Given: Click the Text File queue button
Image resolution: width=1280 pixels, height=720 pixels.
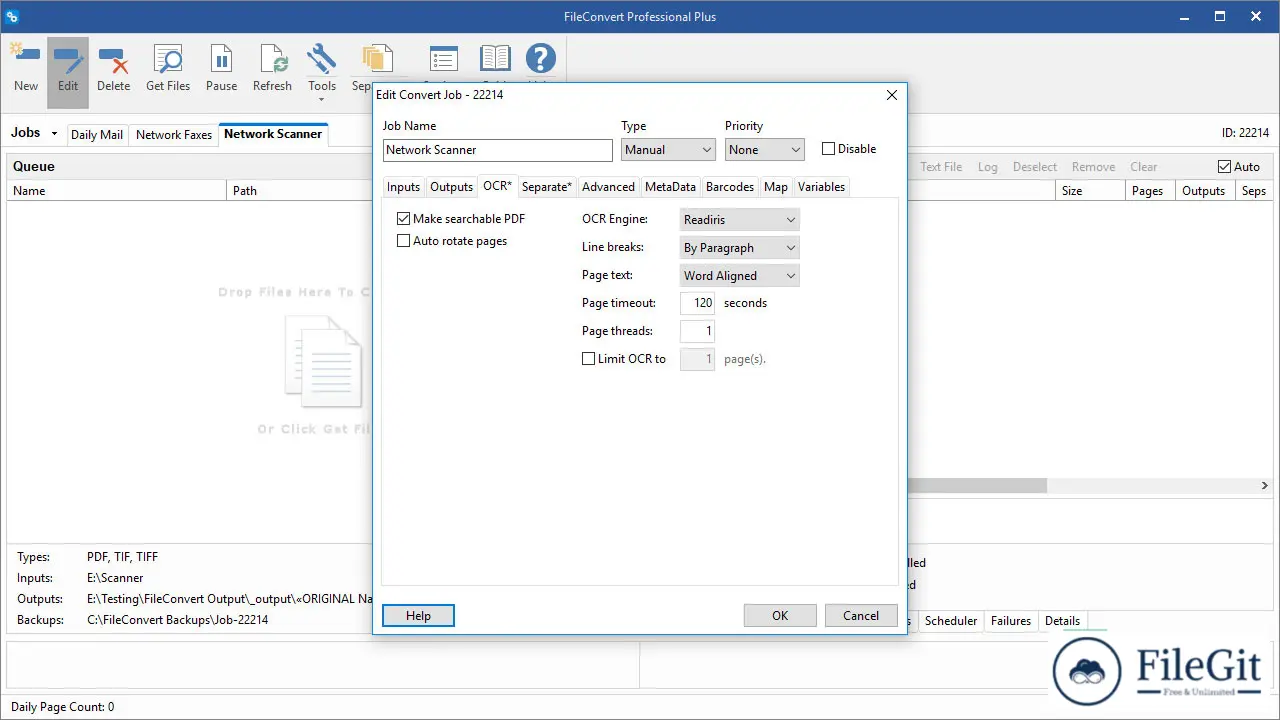Looking at the screenshot, I should [x=941, y=167].
